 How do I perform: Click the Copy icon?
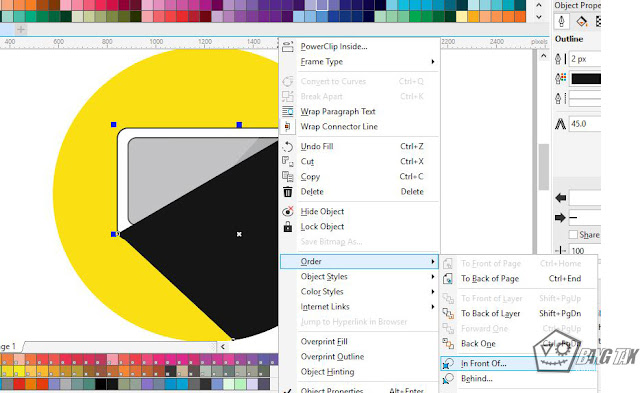pyautogui.click(x=288, y=177)
